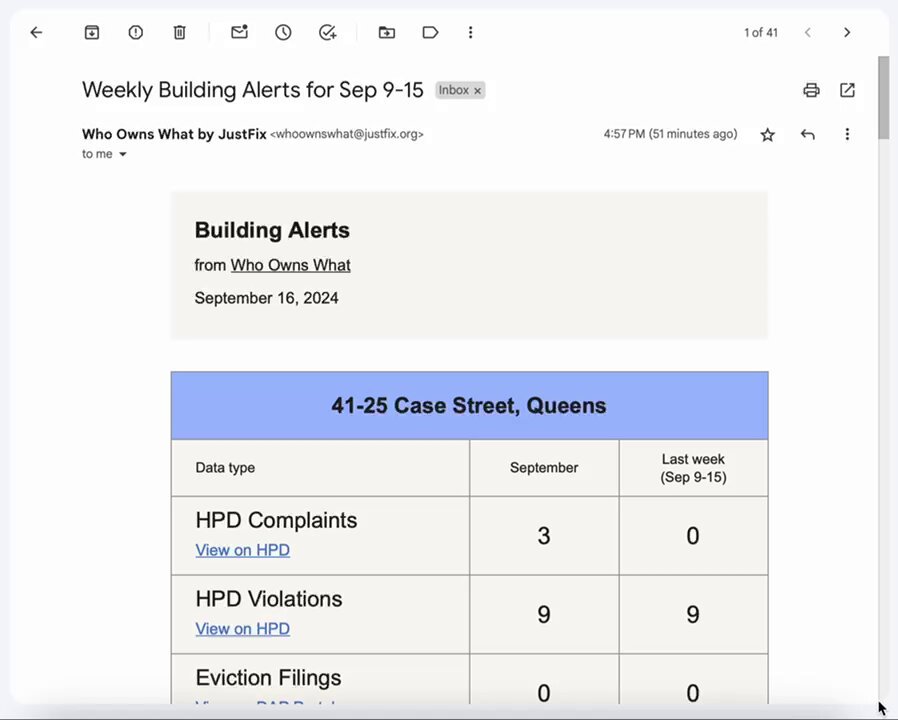Print this email
The height and width of the screenshot is (720, 898).
tap(811, 90)
